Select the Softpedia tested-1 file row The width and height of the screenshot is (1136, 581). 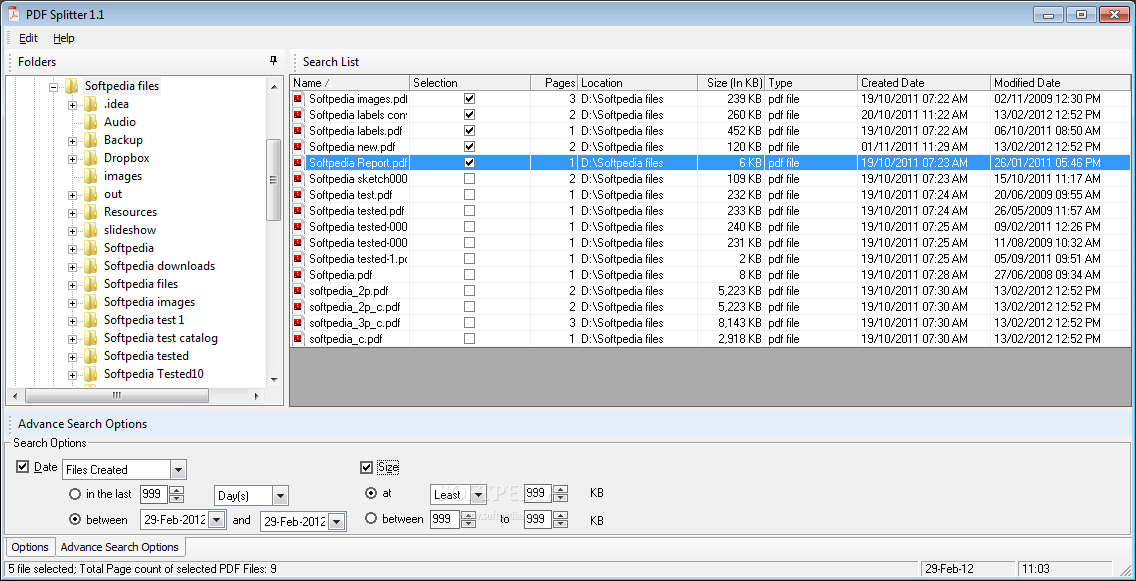click(x=710, y=259)
